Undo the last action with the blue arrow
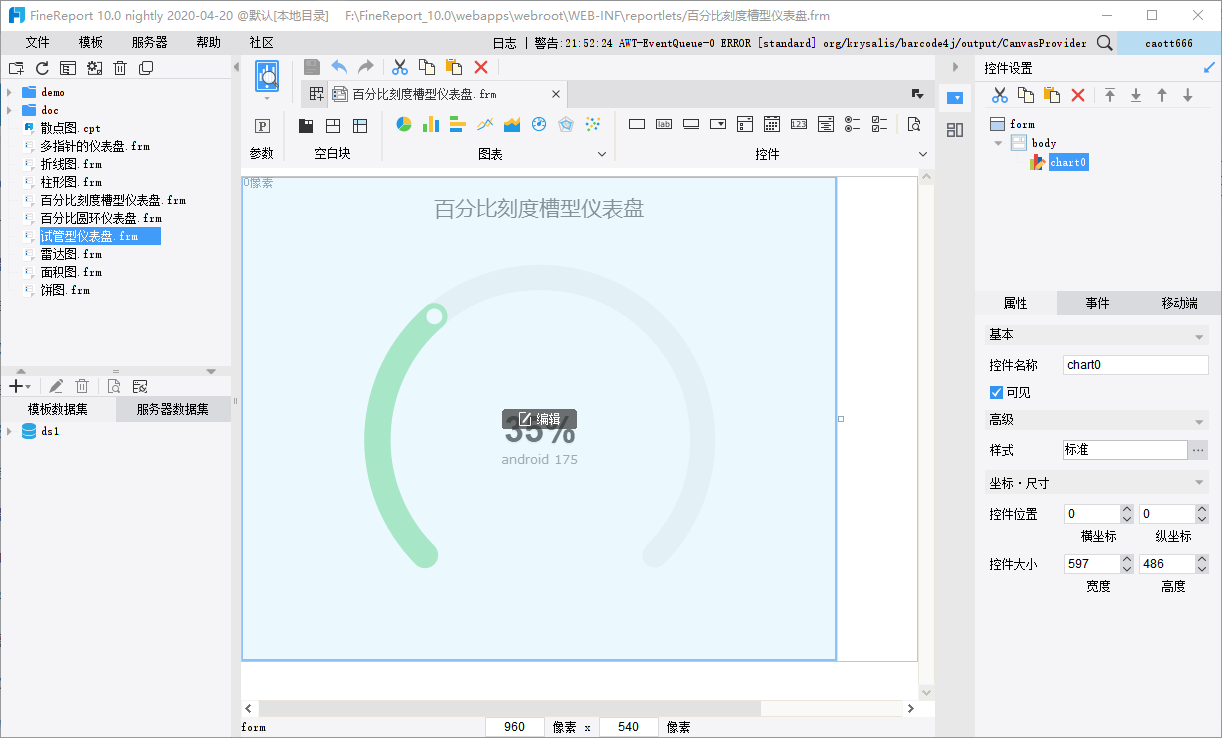This screenshot has width=1222, height=738. [x=339, y=67]
